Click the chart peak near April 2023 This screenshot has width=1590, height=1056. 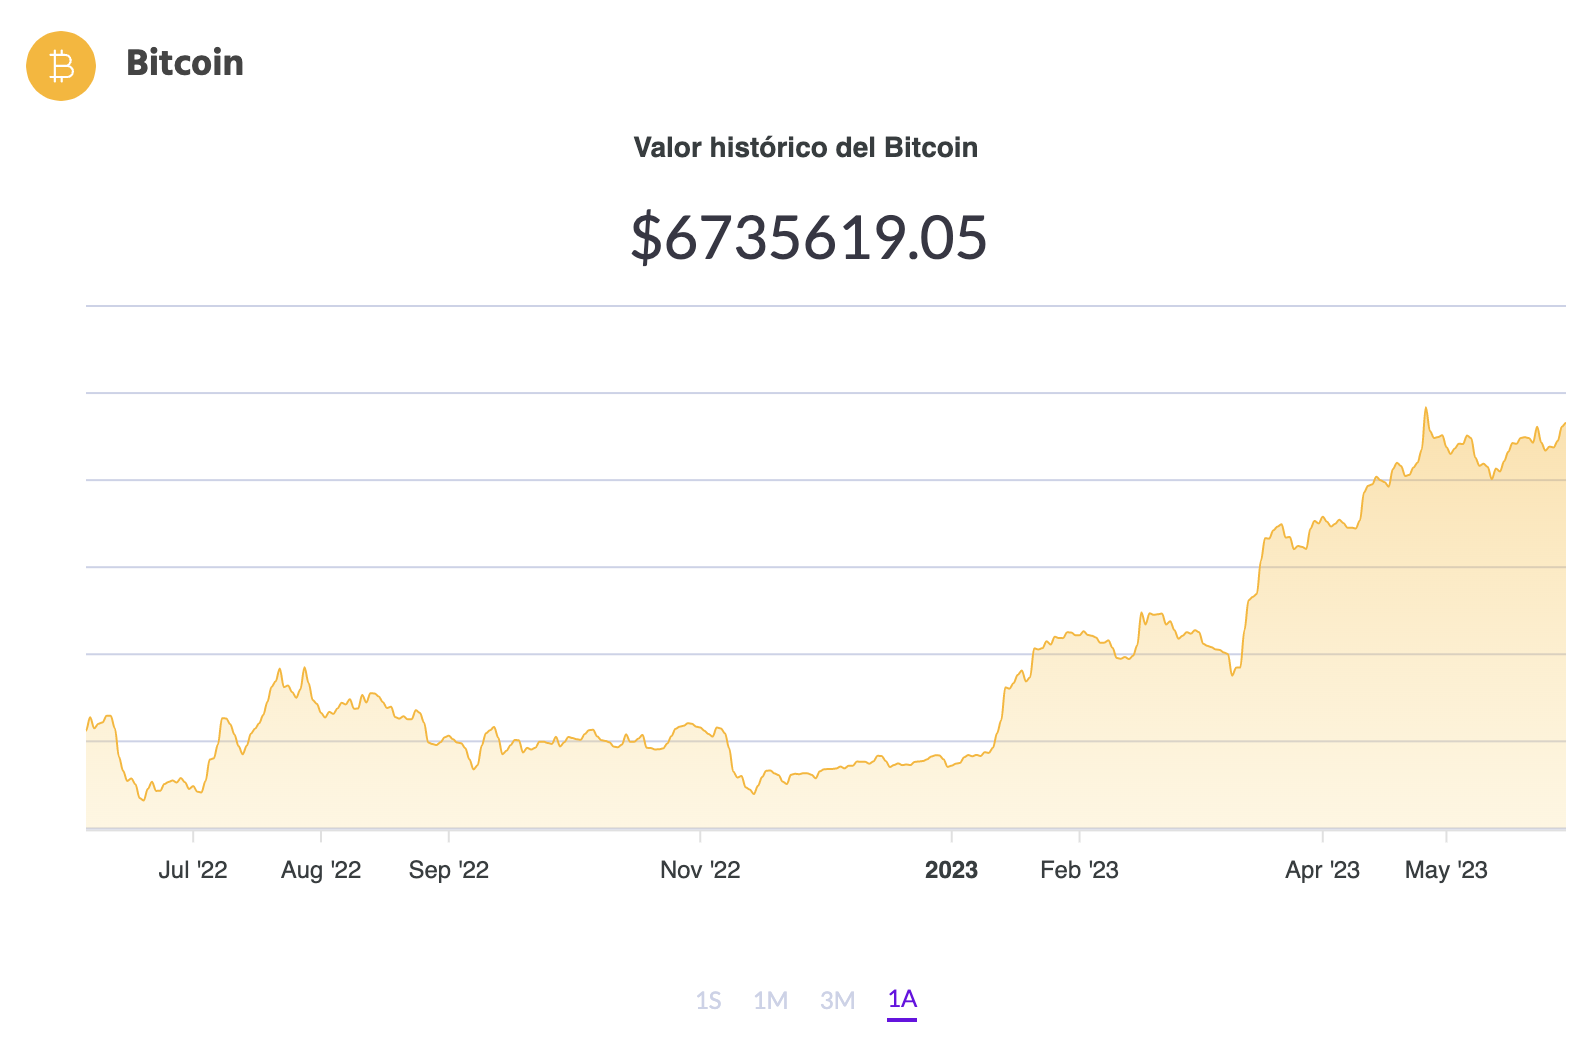coord(1426,410)
